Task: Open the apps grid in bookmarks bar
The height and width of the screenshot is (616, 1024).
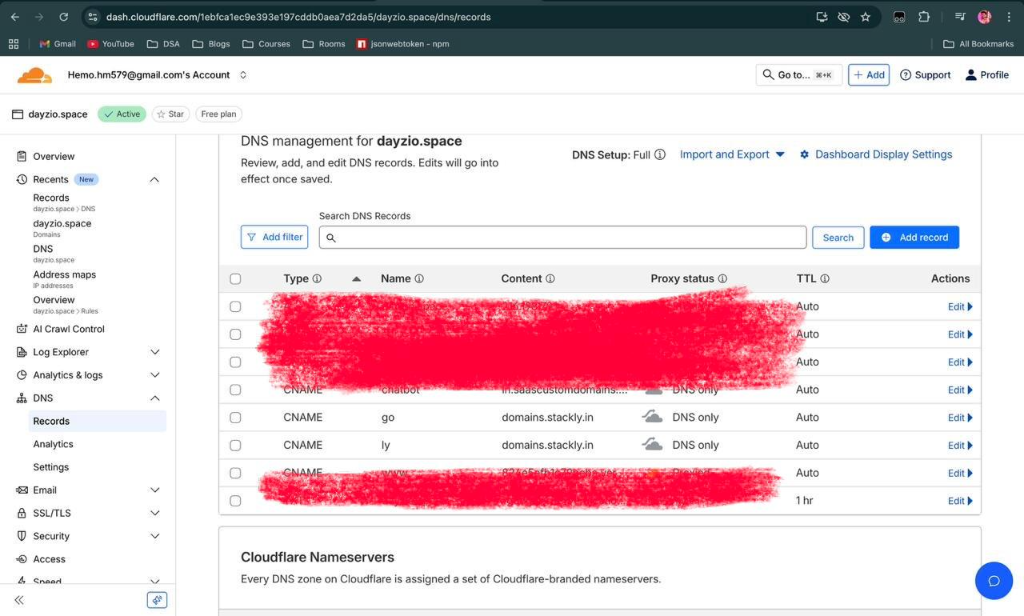Action: [14, 44]
